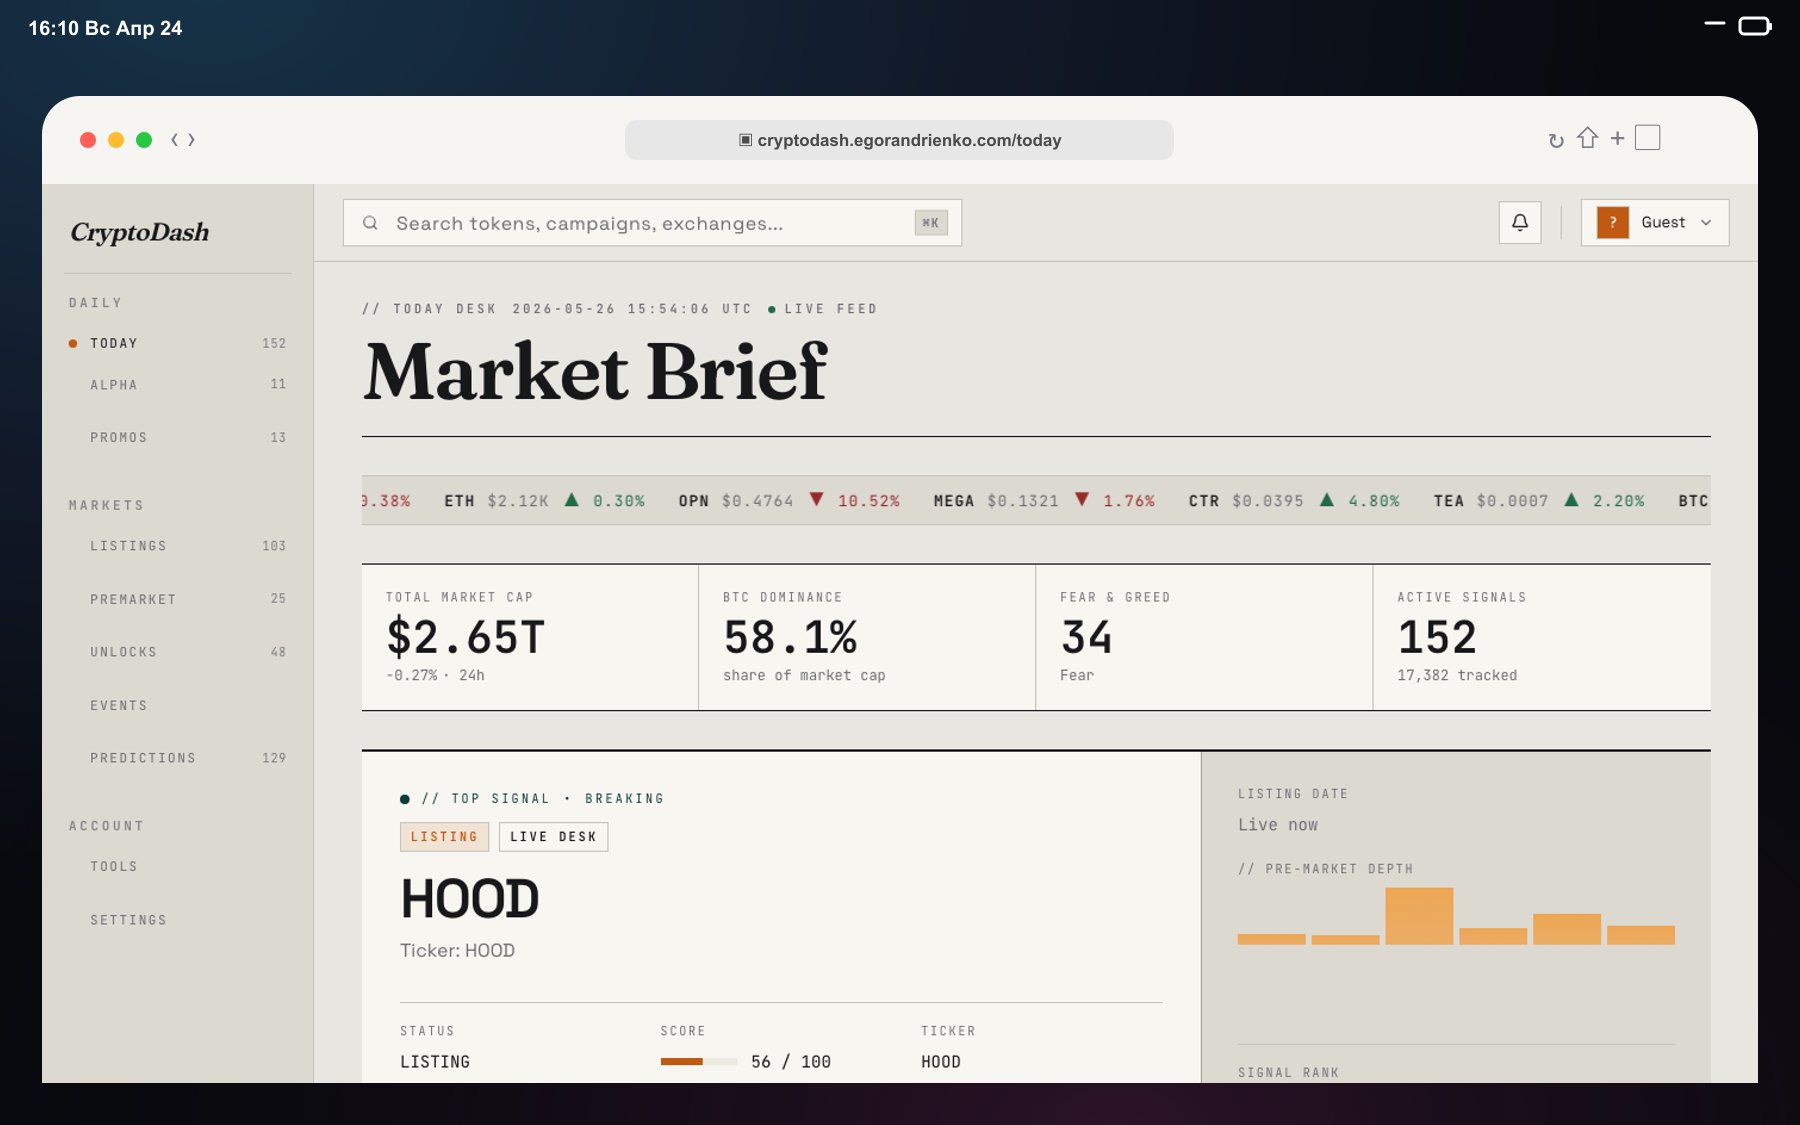The width and height of the screenshot is (1800, 1125).
Task: Open a new tab with plus icon
Action: (x=1617, y=138)
